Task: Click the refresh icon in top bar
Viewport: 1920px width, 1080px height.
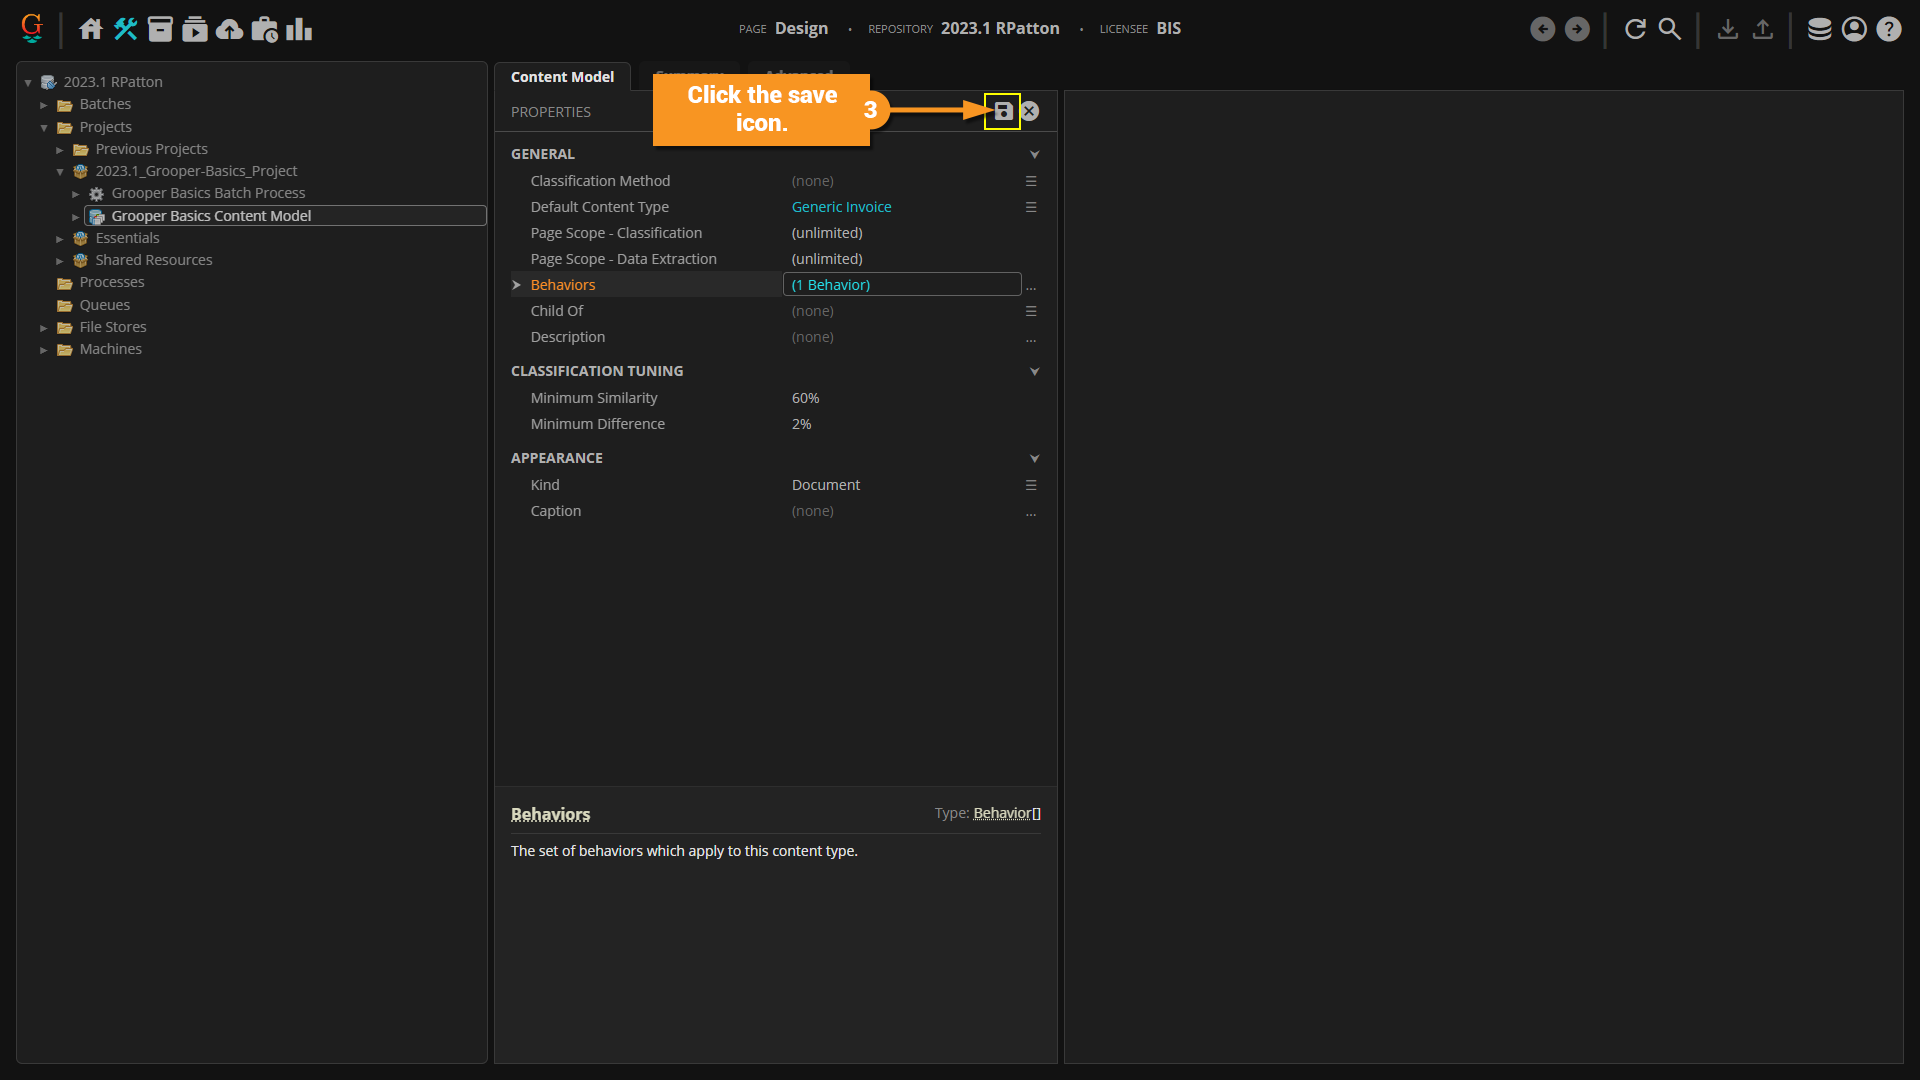Action: [x=1635, y=29]
